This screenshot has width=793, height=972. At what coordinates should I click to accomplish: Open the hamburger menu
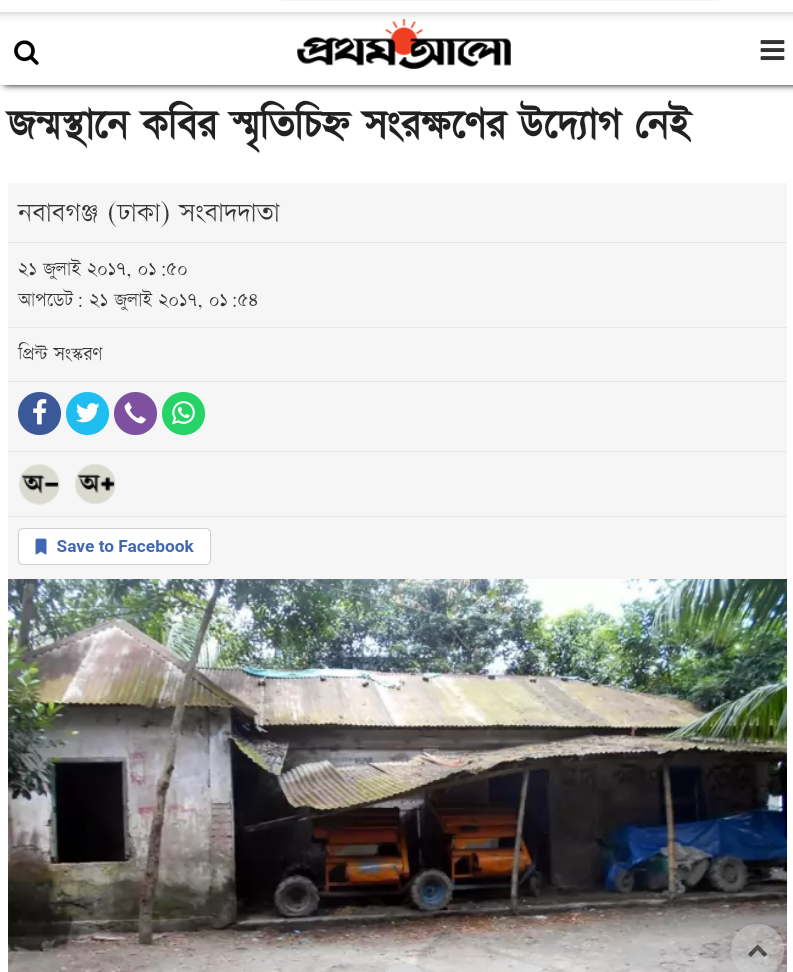pyautogui.click(x=772, y=50)
